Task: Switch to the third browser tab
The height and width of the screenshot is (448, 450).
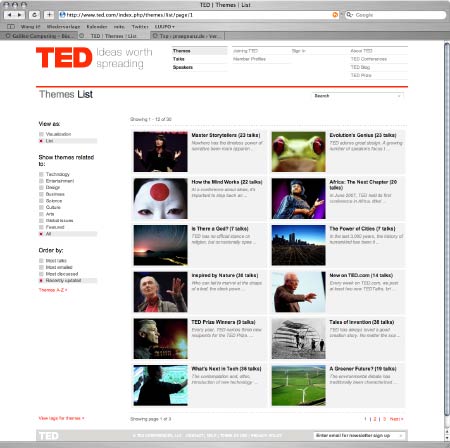Action: (187, 36)
